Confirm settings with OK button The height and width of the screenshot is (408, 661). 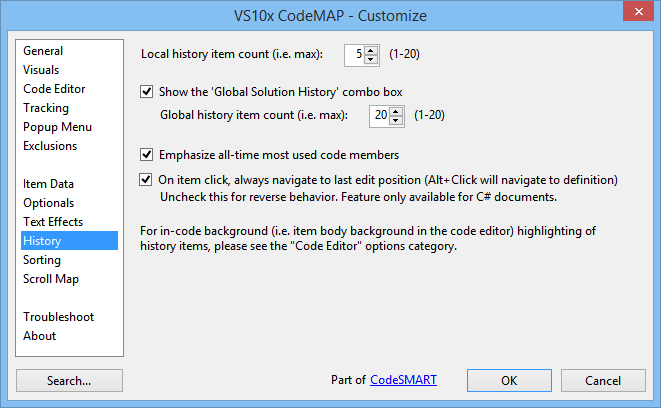point(509,381)
